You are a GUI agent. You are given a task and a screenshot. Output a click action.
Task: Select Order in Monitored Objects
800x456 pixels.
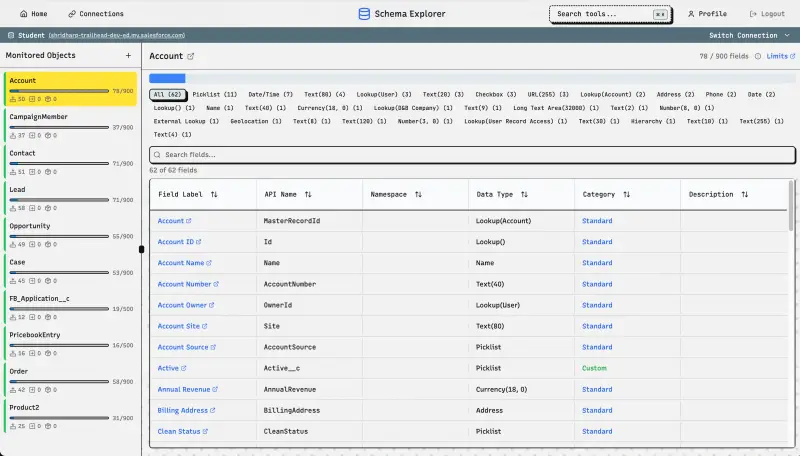click(70, 380)
